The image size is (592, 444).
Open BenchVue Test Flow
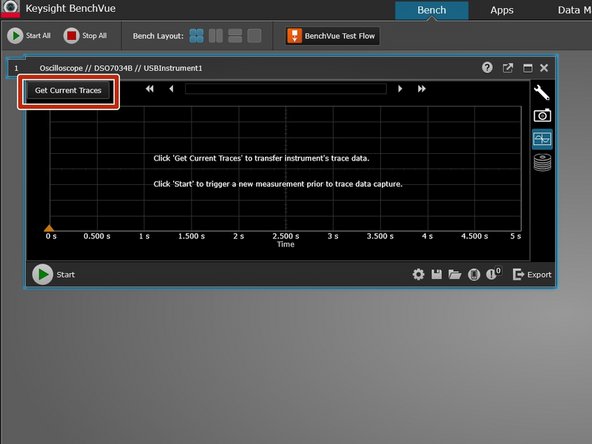[x=332, y=36]
